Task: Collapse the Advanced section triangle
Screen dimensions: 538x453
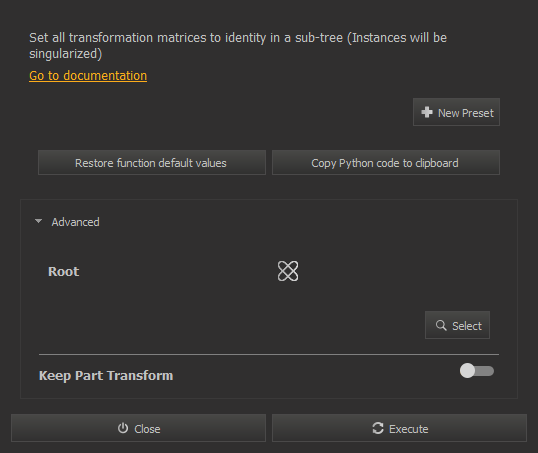Action: click(x=38, y=221)
